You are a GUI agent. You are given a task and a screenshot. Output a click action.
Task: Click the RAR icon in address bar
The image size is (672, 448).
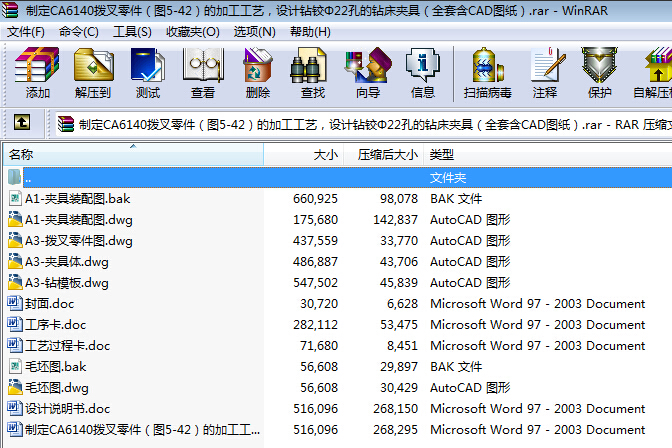coord(66,124)
